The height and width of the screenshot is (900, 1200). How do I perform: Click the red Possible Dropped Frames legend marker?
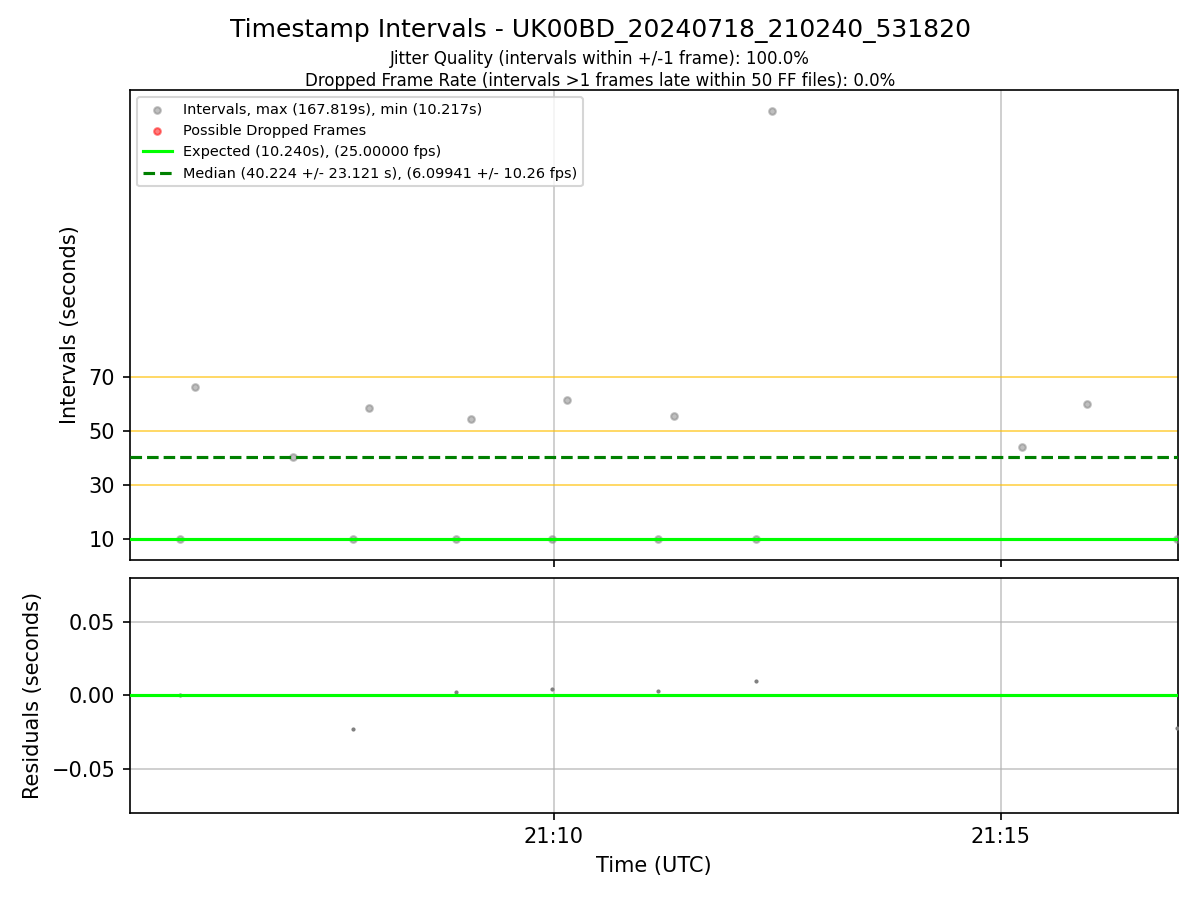(157, 130)
